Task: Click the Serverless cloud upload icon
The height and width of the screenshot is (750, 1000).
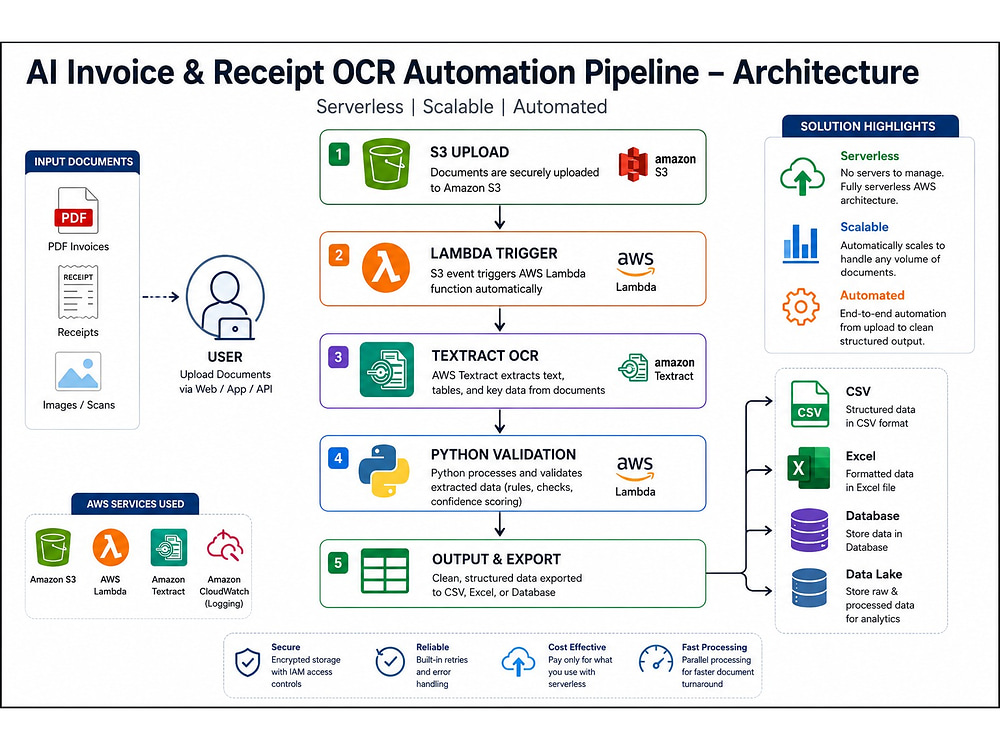Action: click(x=802, y=177)
